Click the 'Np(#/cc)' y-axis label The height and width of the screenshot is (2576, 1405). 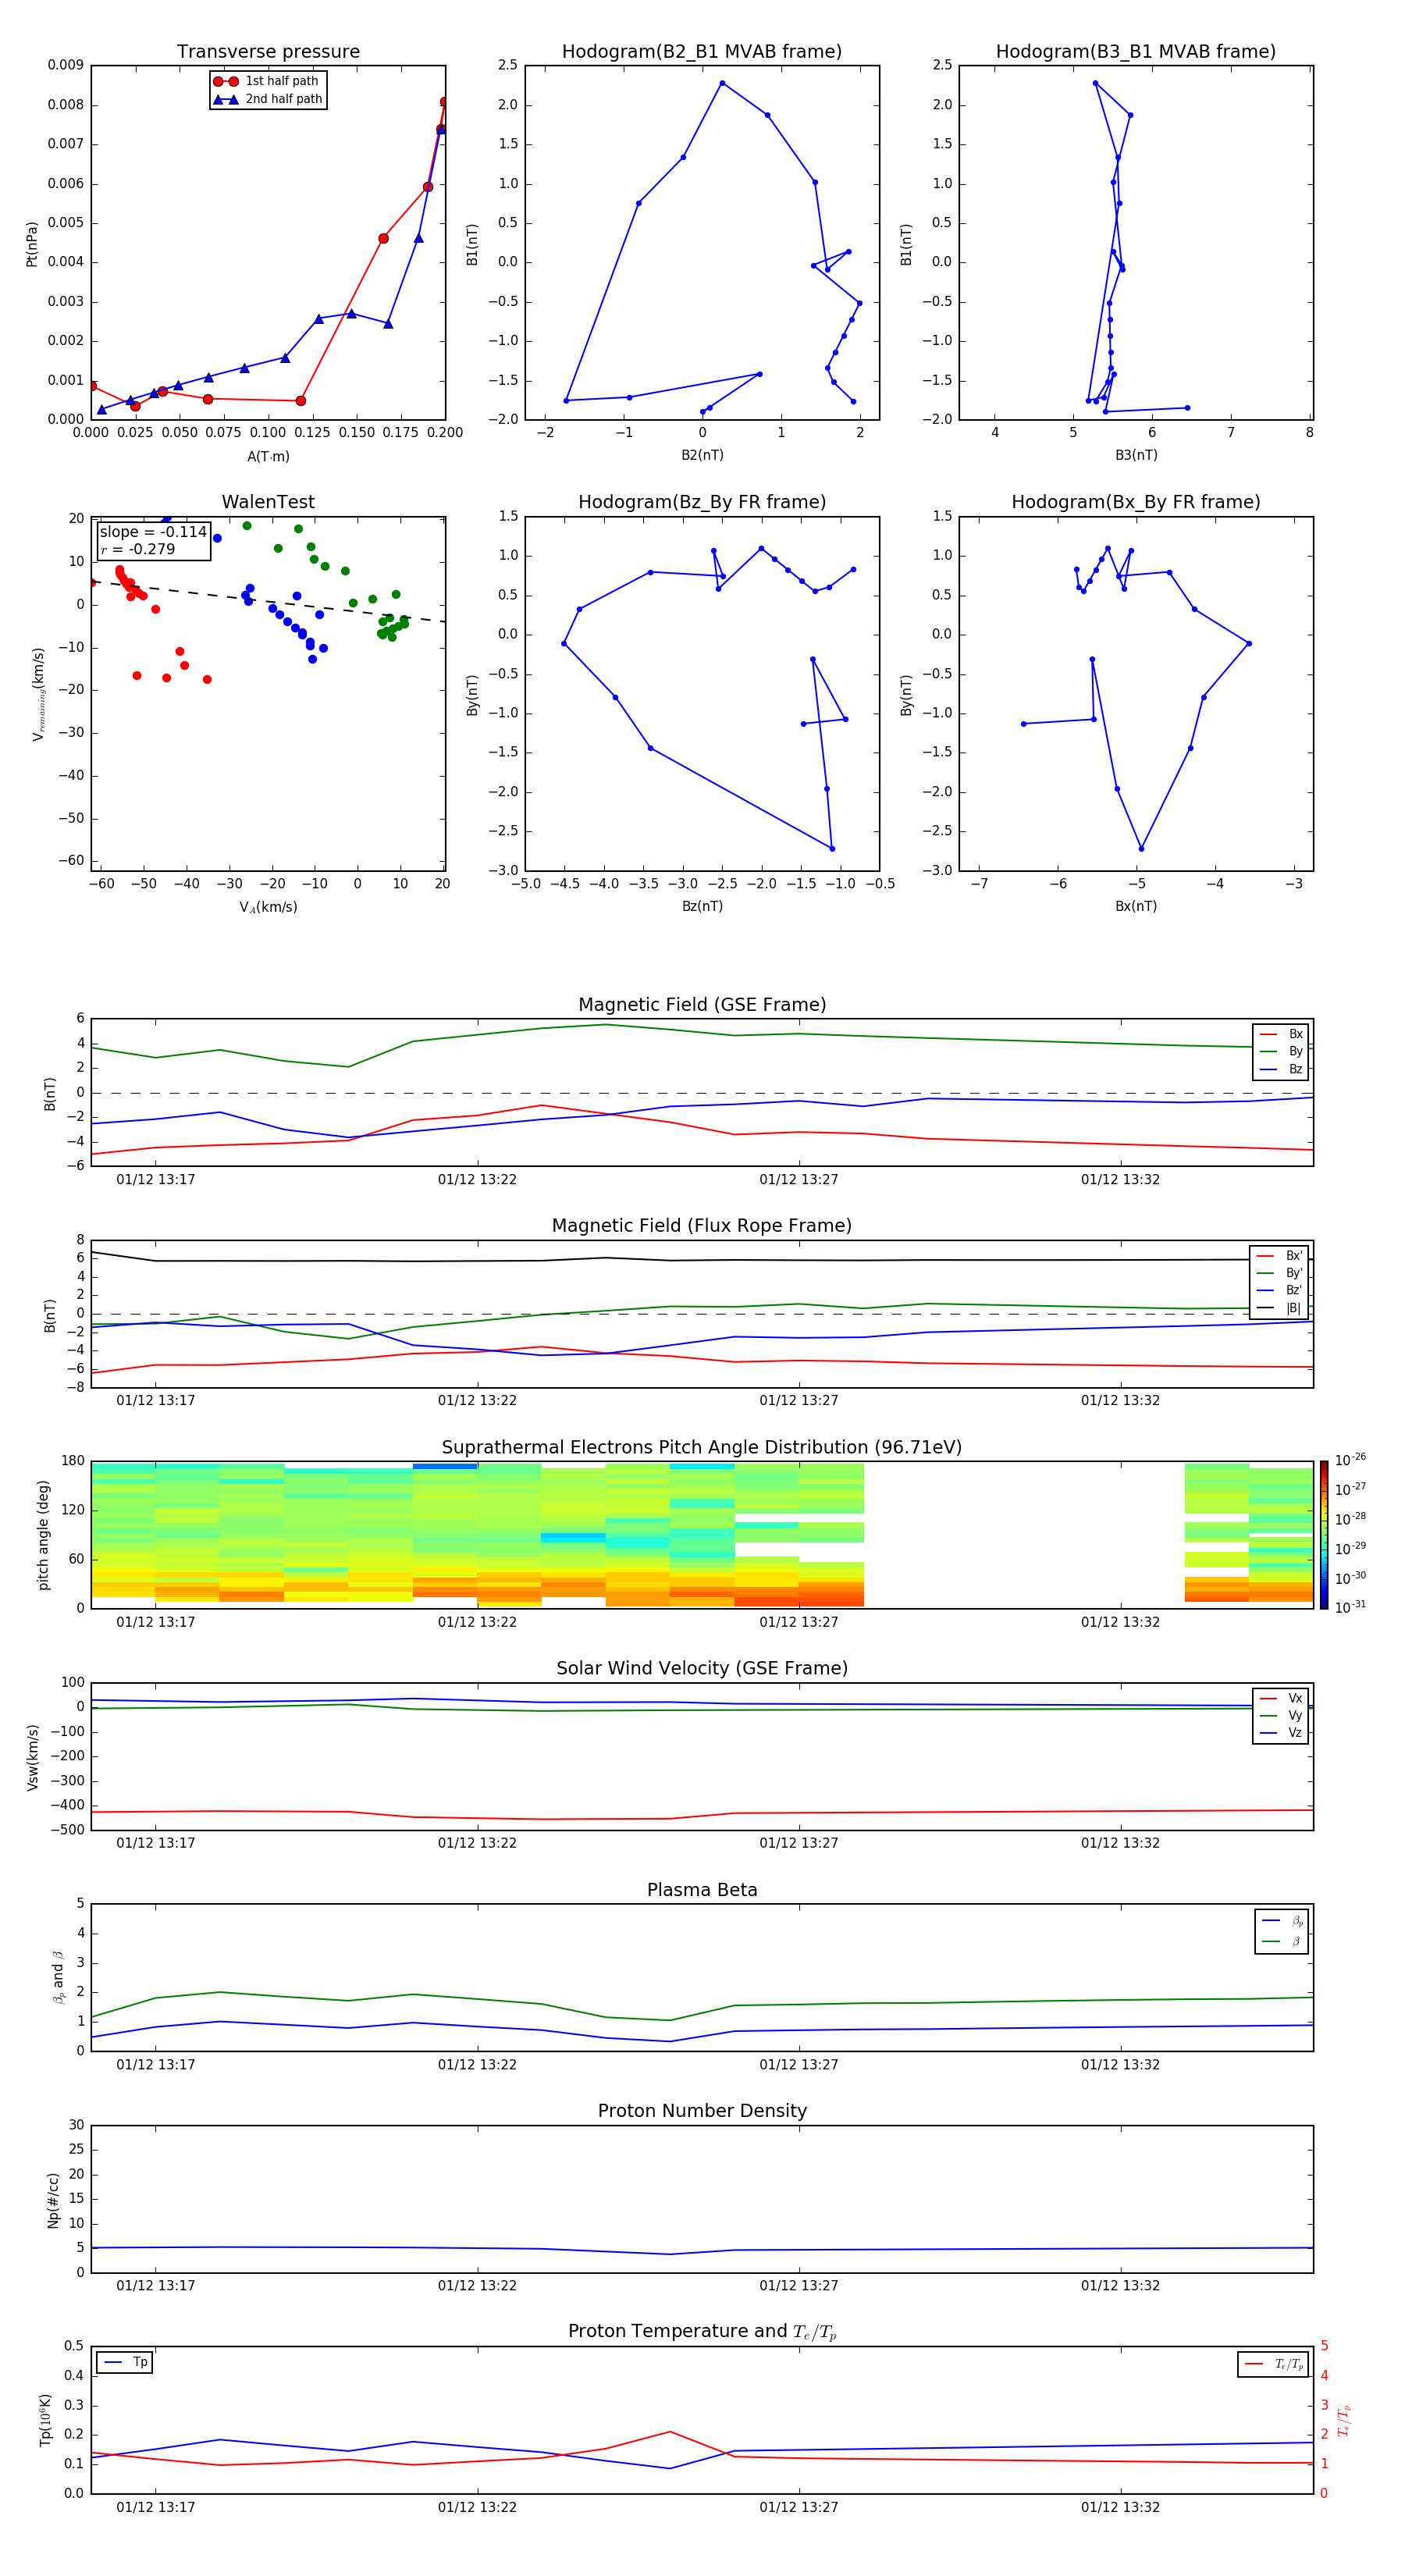click(53, 2200)
